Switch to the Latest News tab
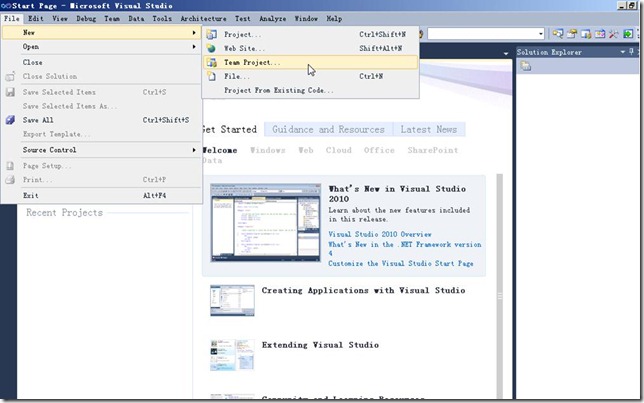 point(429,129)
